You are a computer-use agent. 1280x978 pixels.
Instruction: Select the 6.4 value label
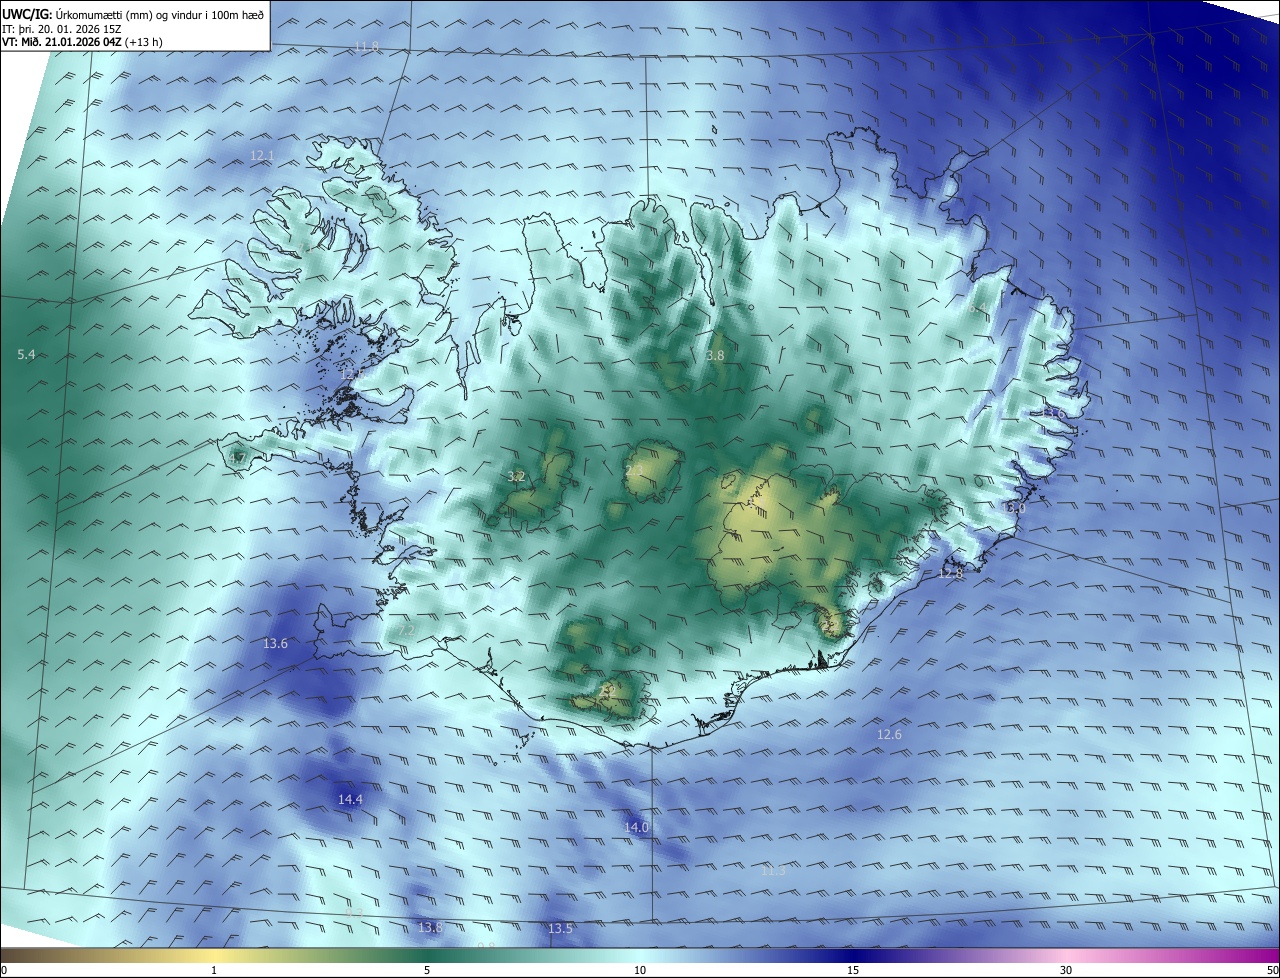tap(977, 309)
